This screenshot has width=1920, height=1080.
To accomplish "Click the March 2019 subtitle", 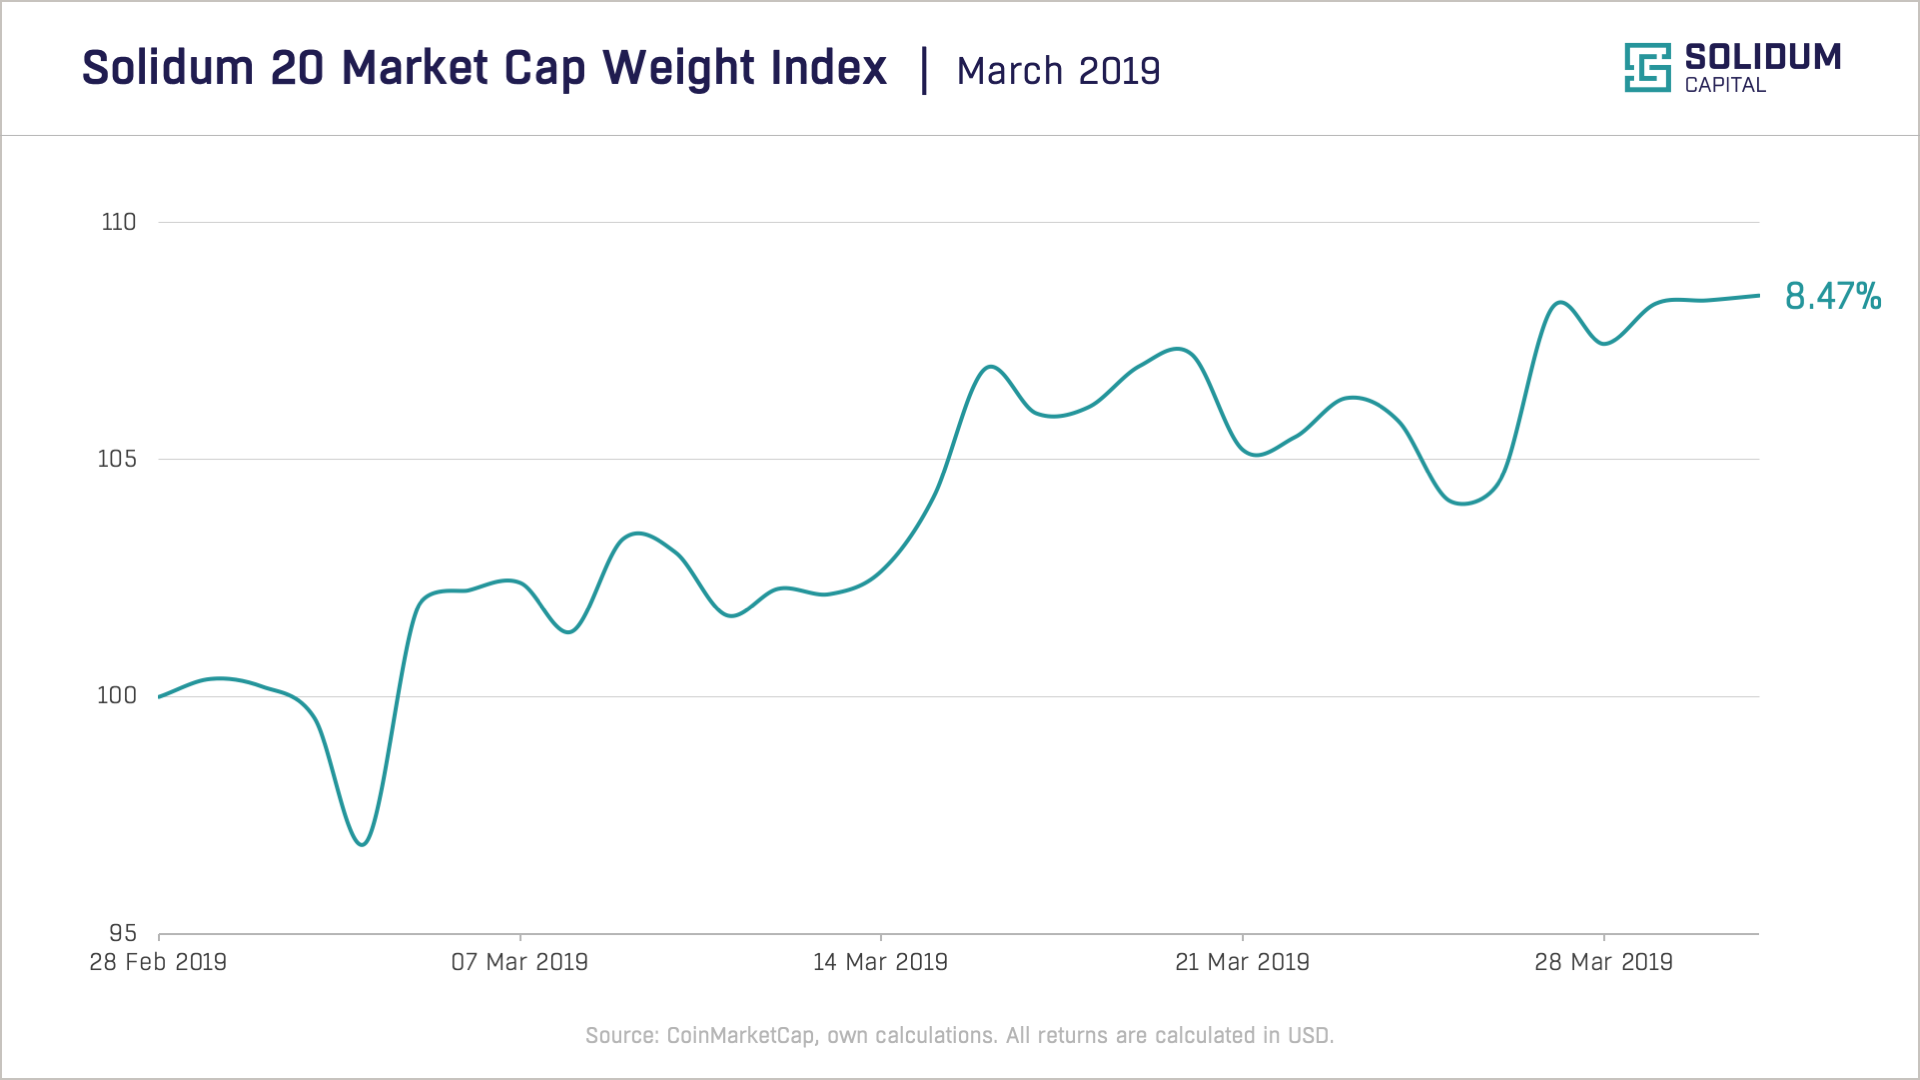I will click(x=1058, y=72).
